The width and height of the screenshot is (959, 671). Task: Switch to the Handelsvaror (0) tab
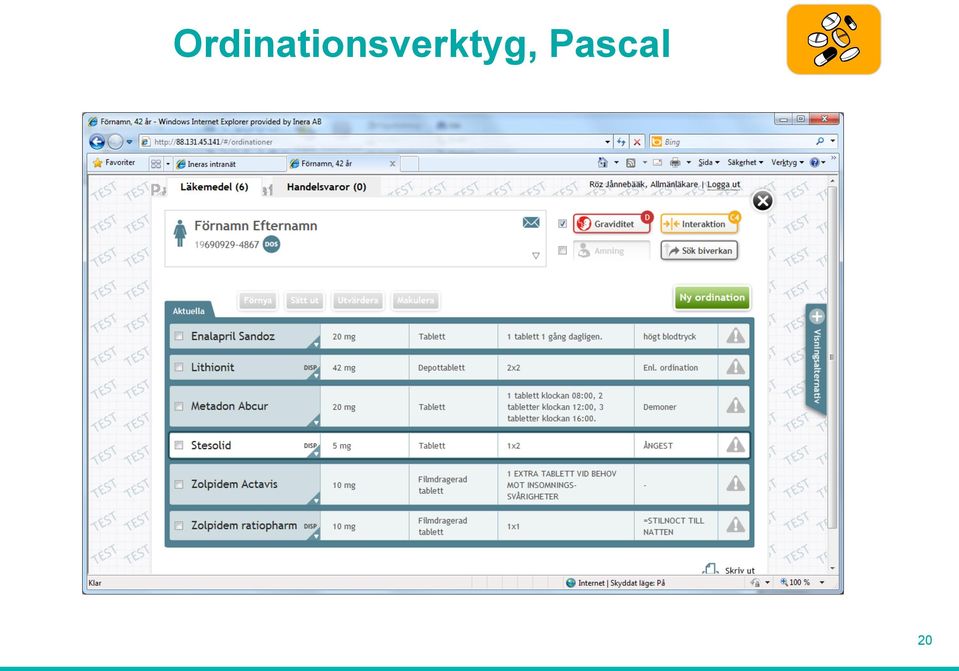click(327, 187)
